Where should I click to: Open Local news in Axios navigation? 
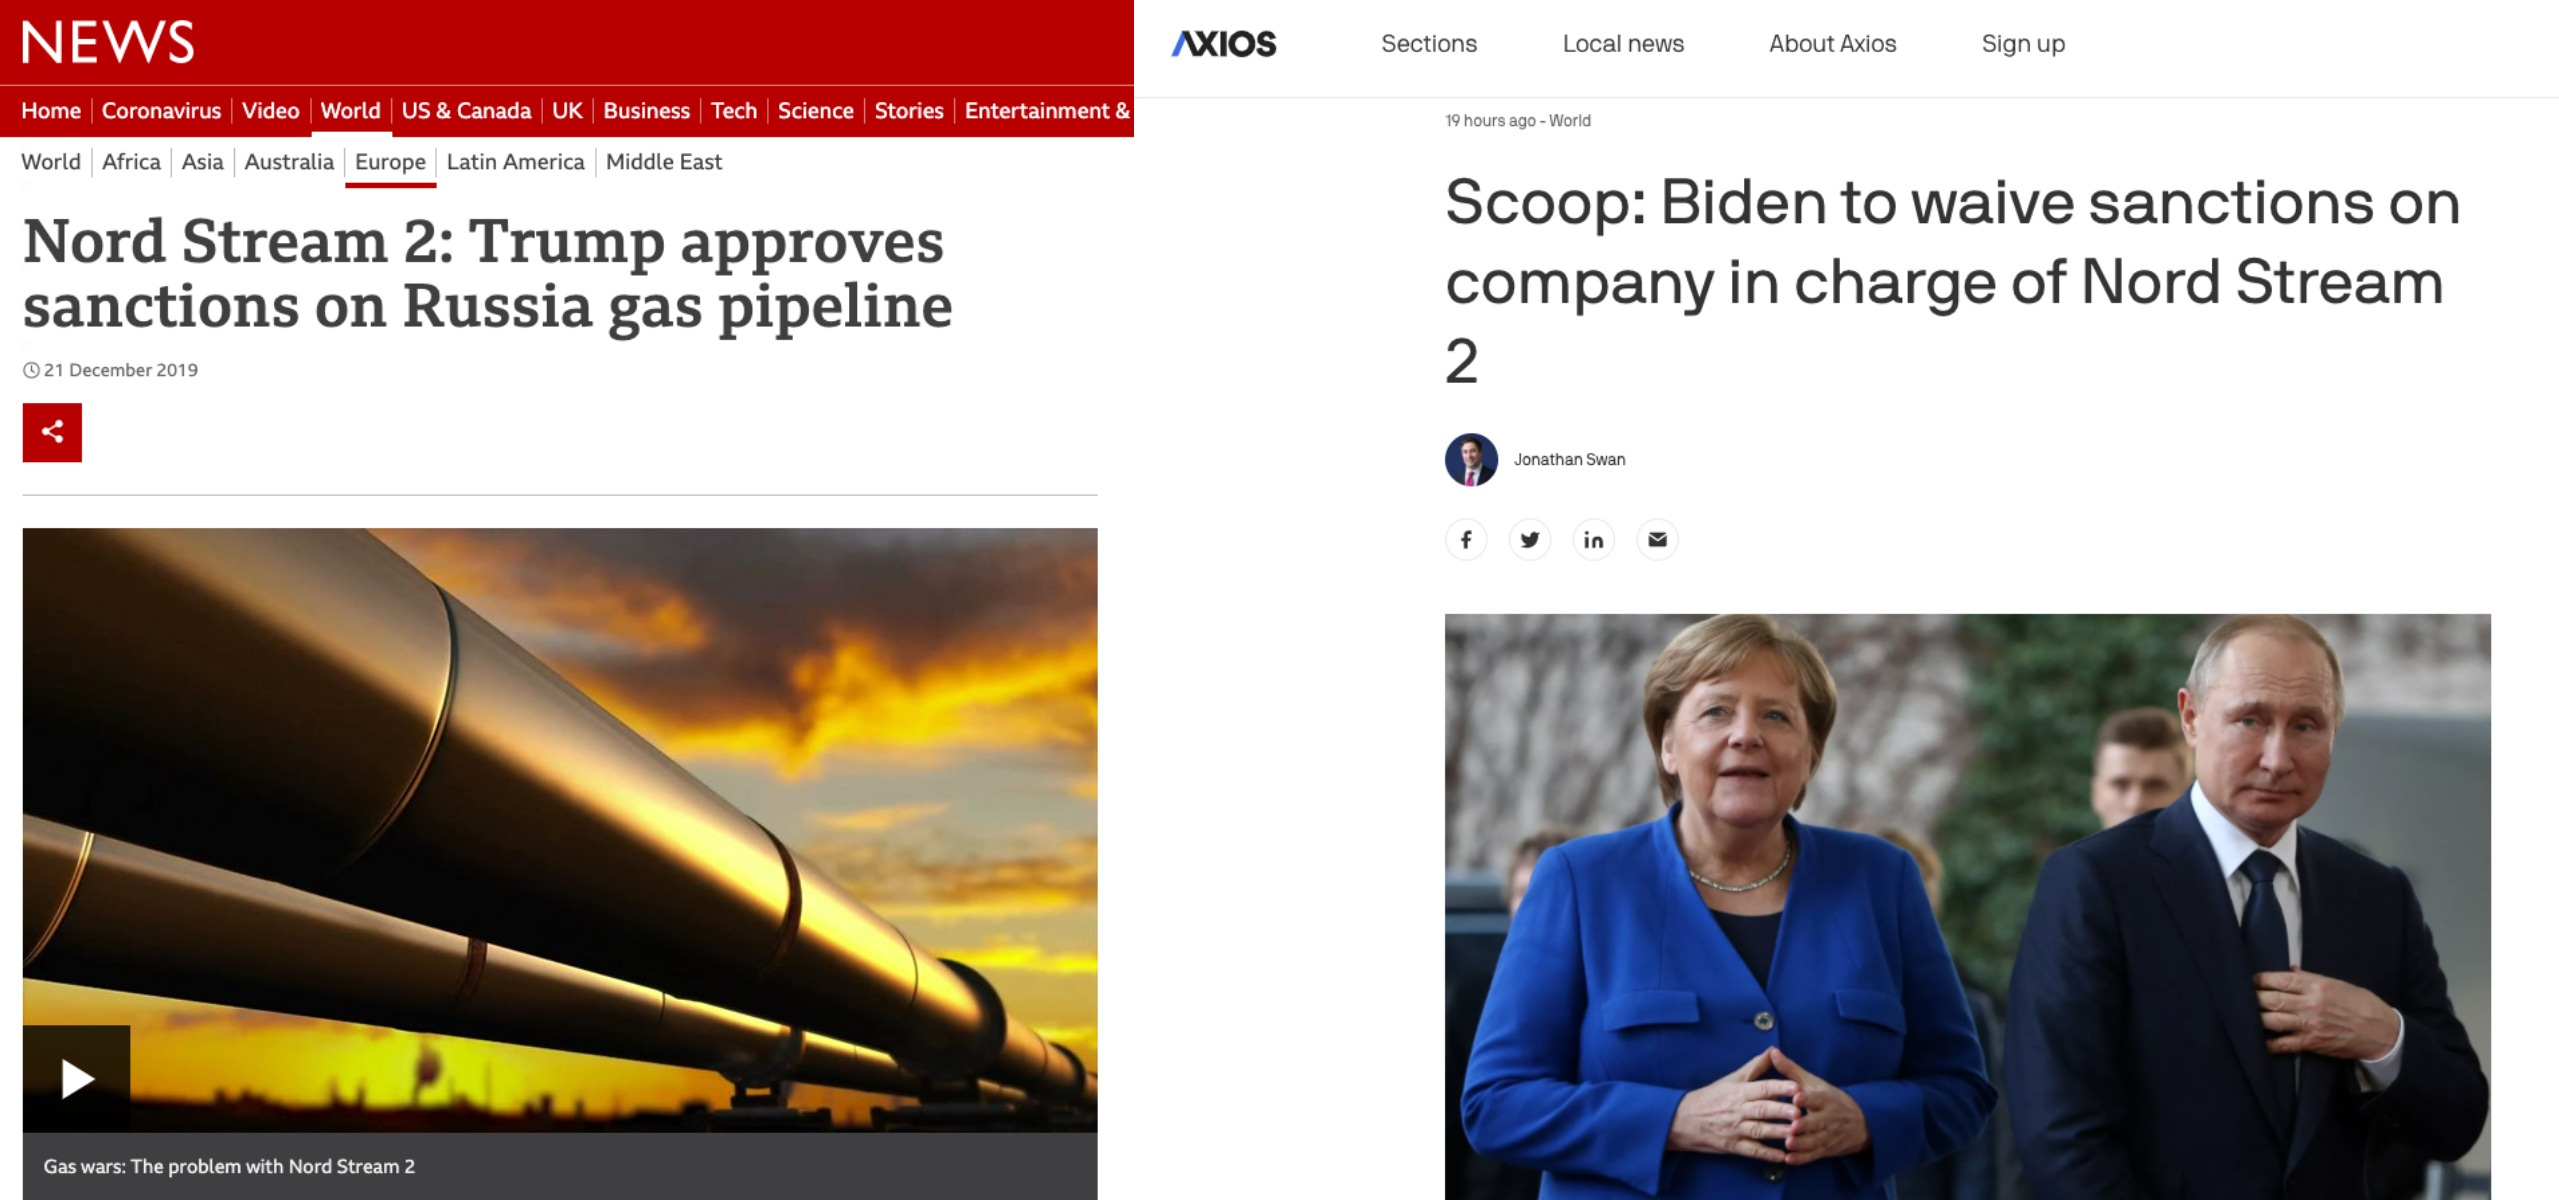(x=1623, y=44)
